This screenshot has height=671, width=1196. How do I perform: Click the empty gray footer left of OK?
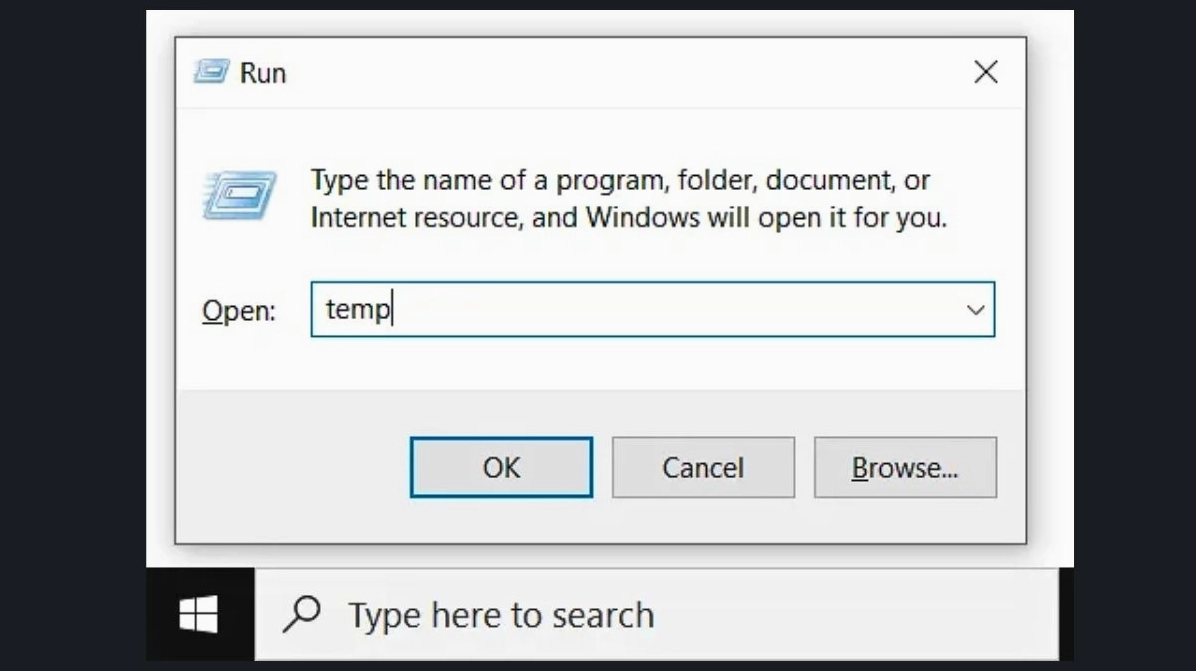coord(290,467)
